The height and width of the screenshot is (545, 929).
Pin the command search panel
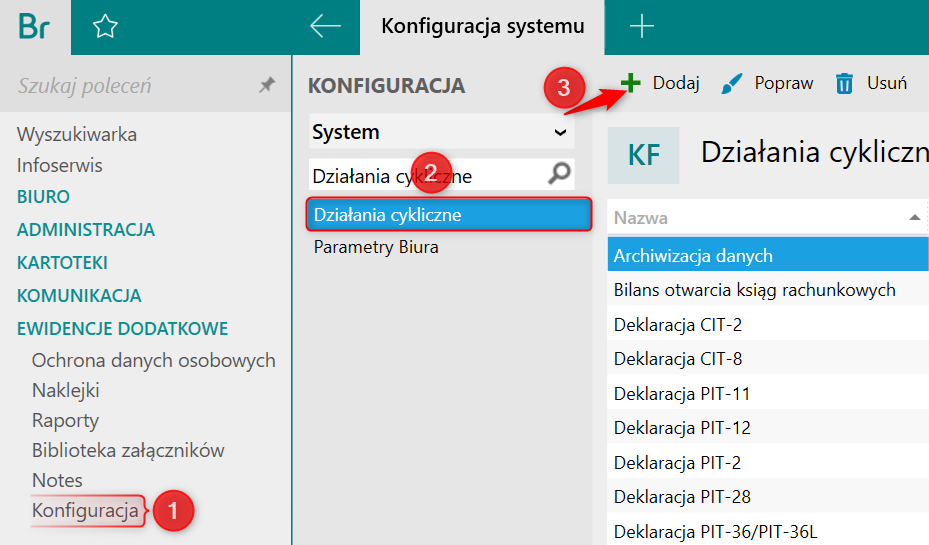pos(267,85)
